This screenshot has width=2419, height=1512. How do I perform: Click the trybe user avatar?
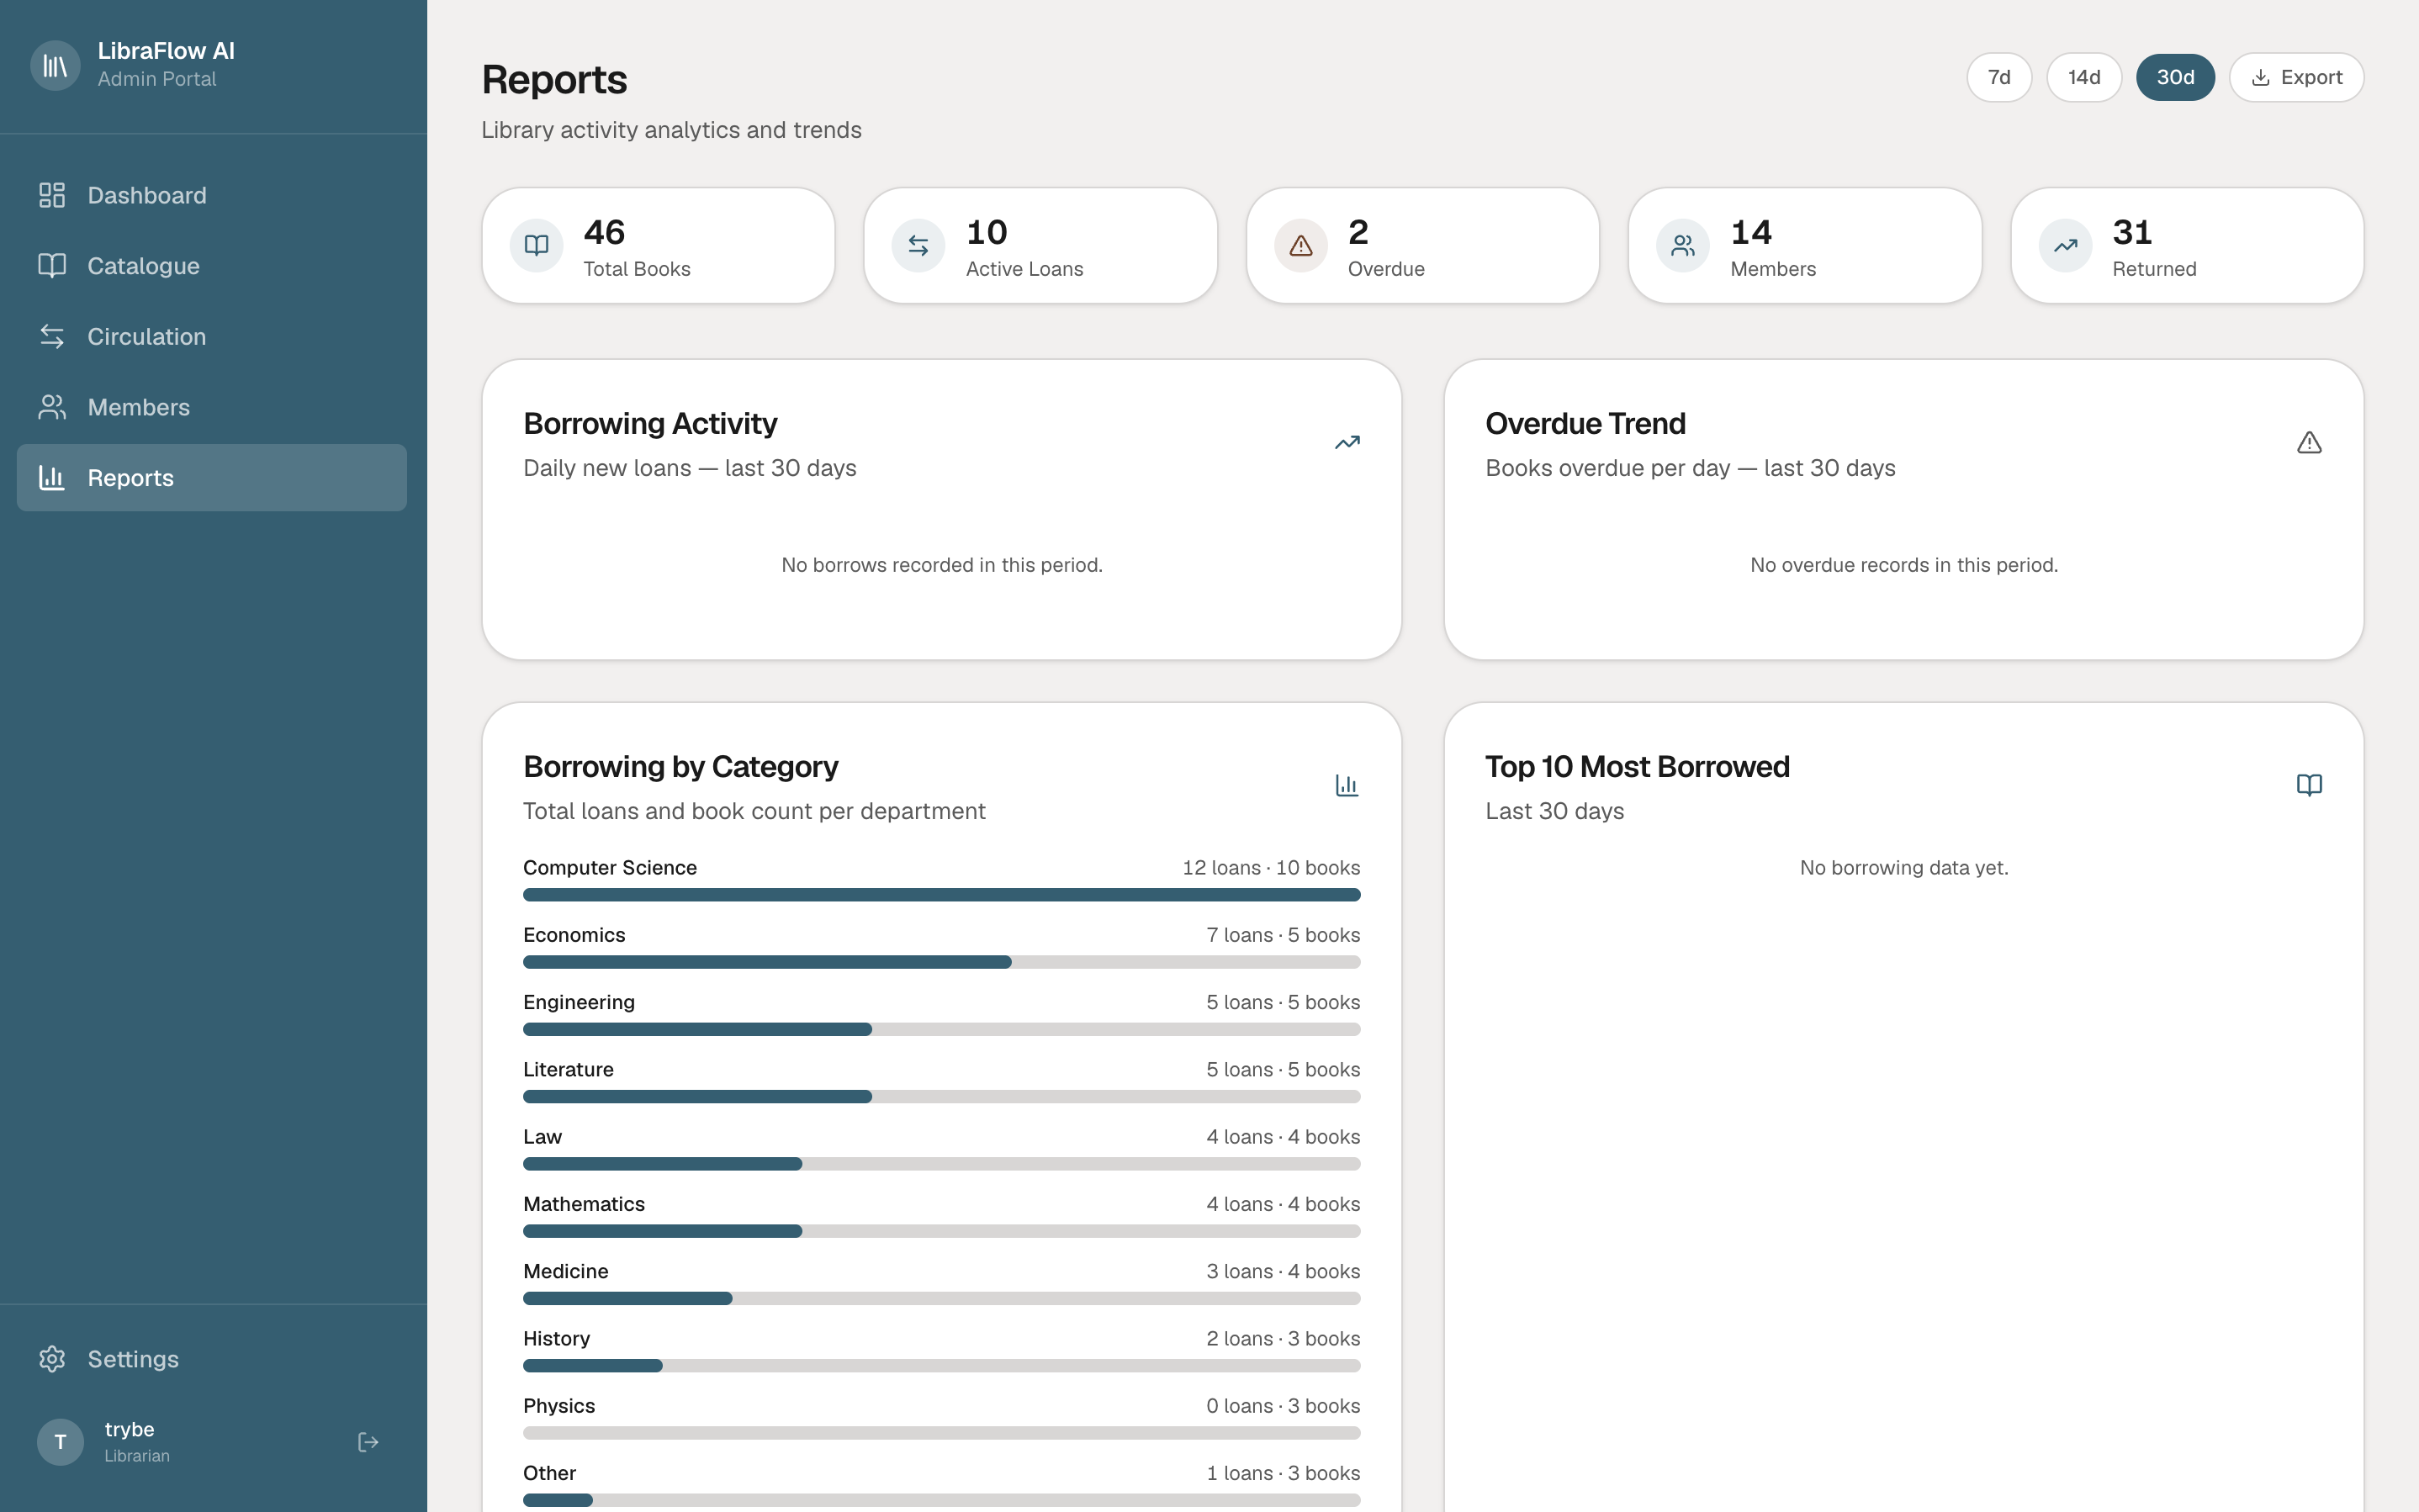click(60, 1442)
